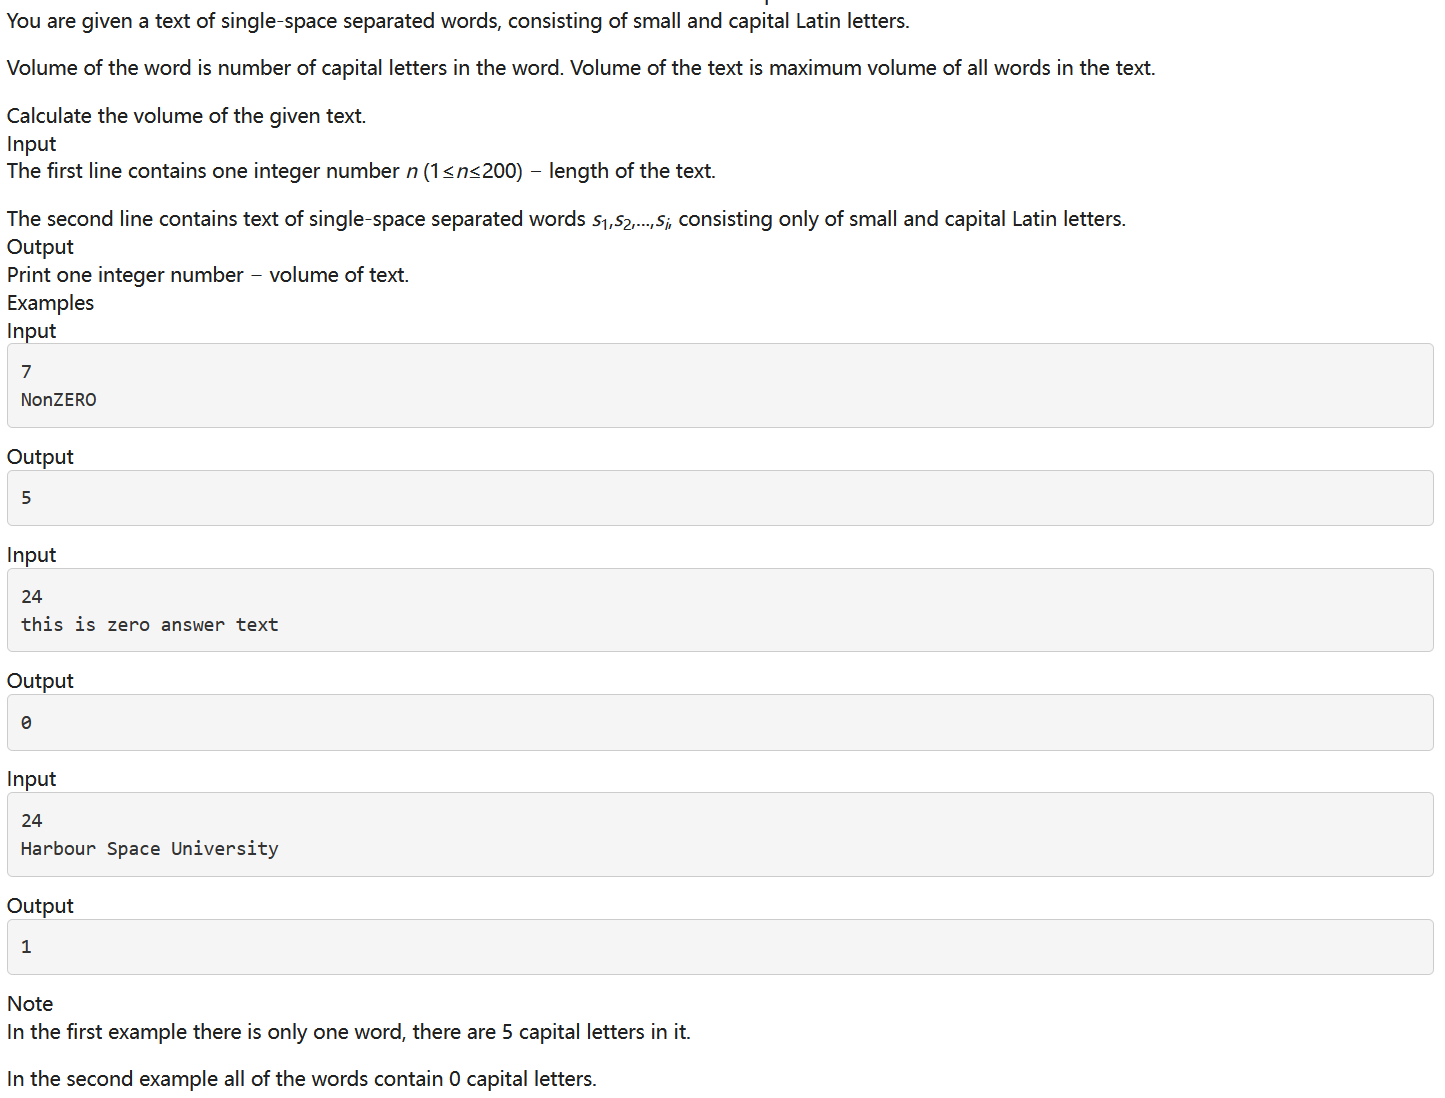Click the s1,s2,...,si word sequence formula
This screenshot has height=1098, width=1445.
pyautogui.click(x=631, y=220)
